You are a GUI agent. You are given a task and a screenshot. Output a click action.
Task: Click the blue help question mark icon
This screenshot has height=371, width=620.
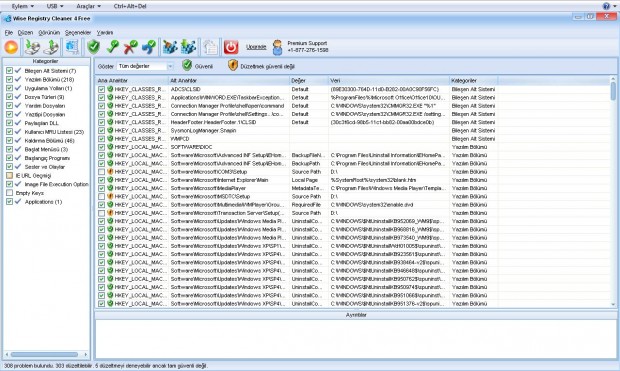click(x=606, y=6)
